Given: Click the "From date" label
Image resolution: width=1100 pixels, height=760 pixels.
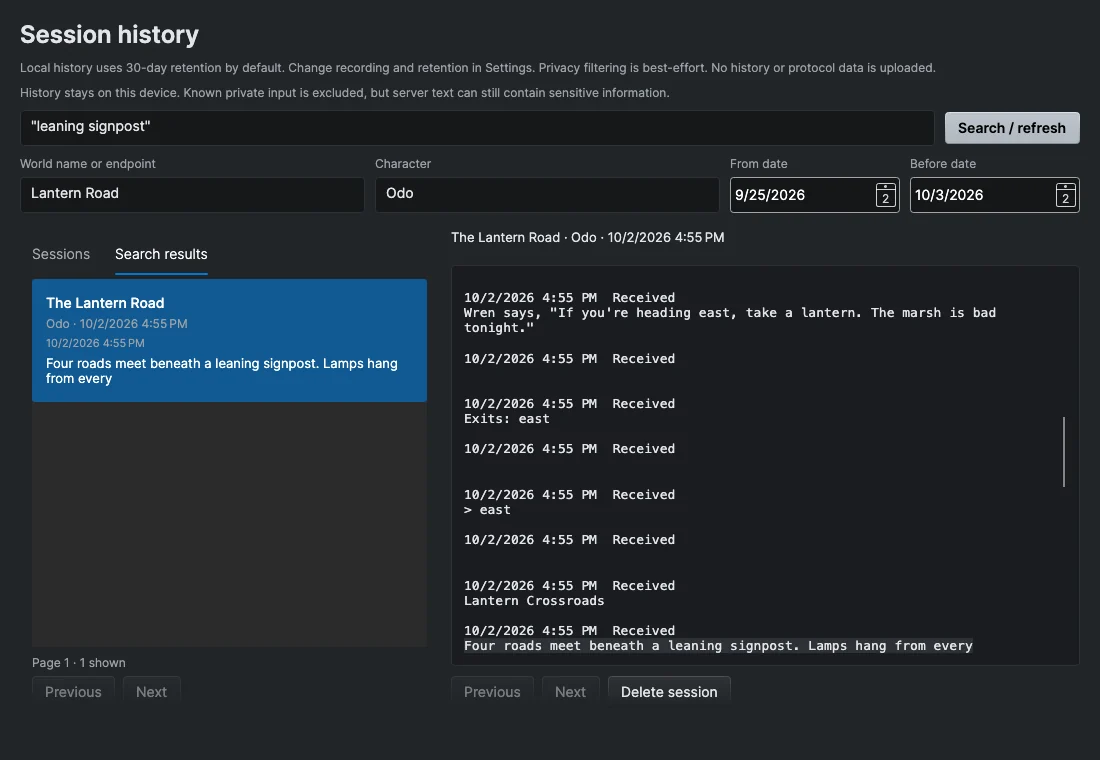Looking at the screenshot, I should 758,164.
